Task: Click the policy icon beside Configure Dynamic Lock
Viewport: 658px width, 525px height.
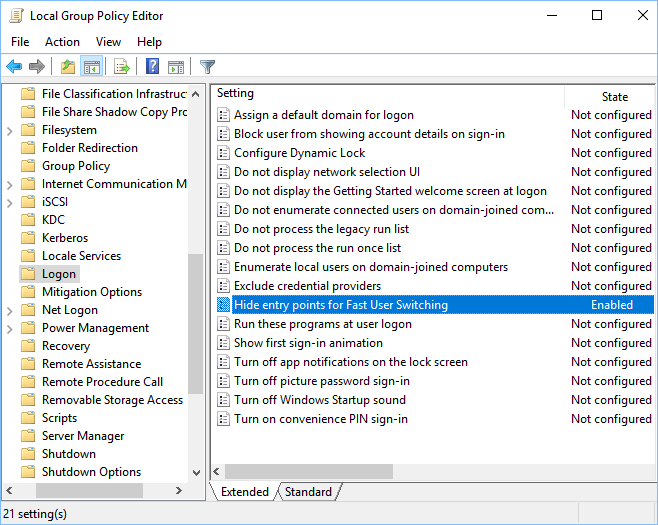Action: tap(224, 153)
